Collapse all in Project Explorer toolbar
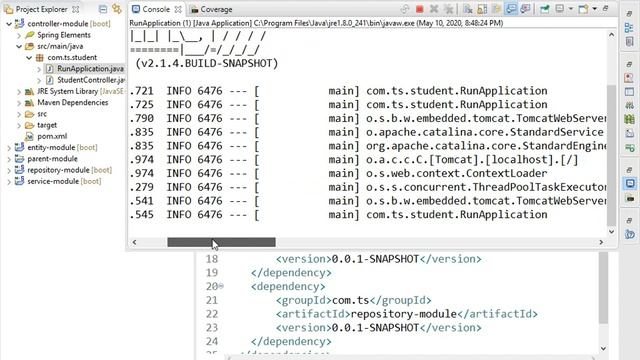The height and width of the screenshot is (360, 640). 103,9
